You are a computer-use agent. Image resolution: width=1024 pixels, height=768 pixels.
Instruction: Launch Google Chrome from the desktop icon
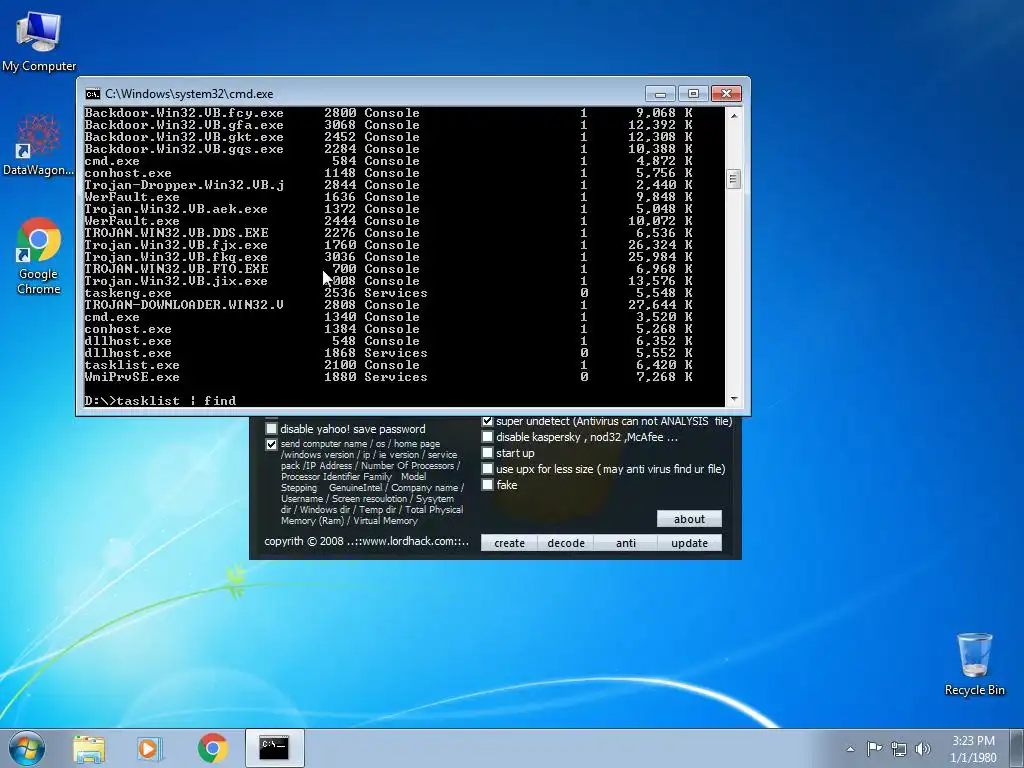39,255
